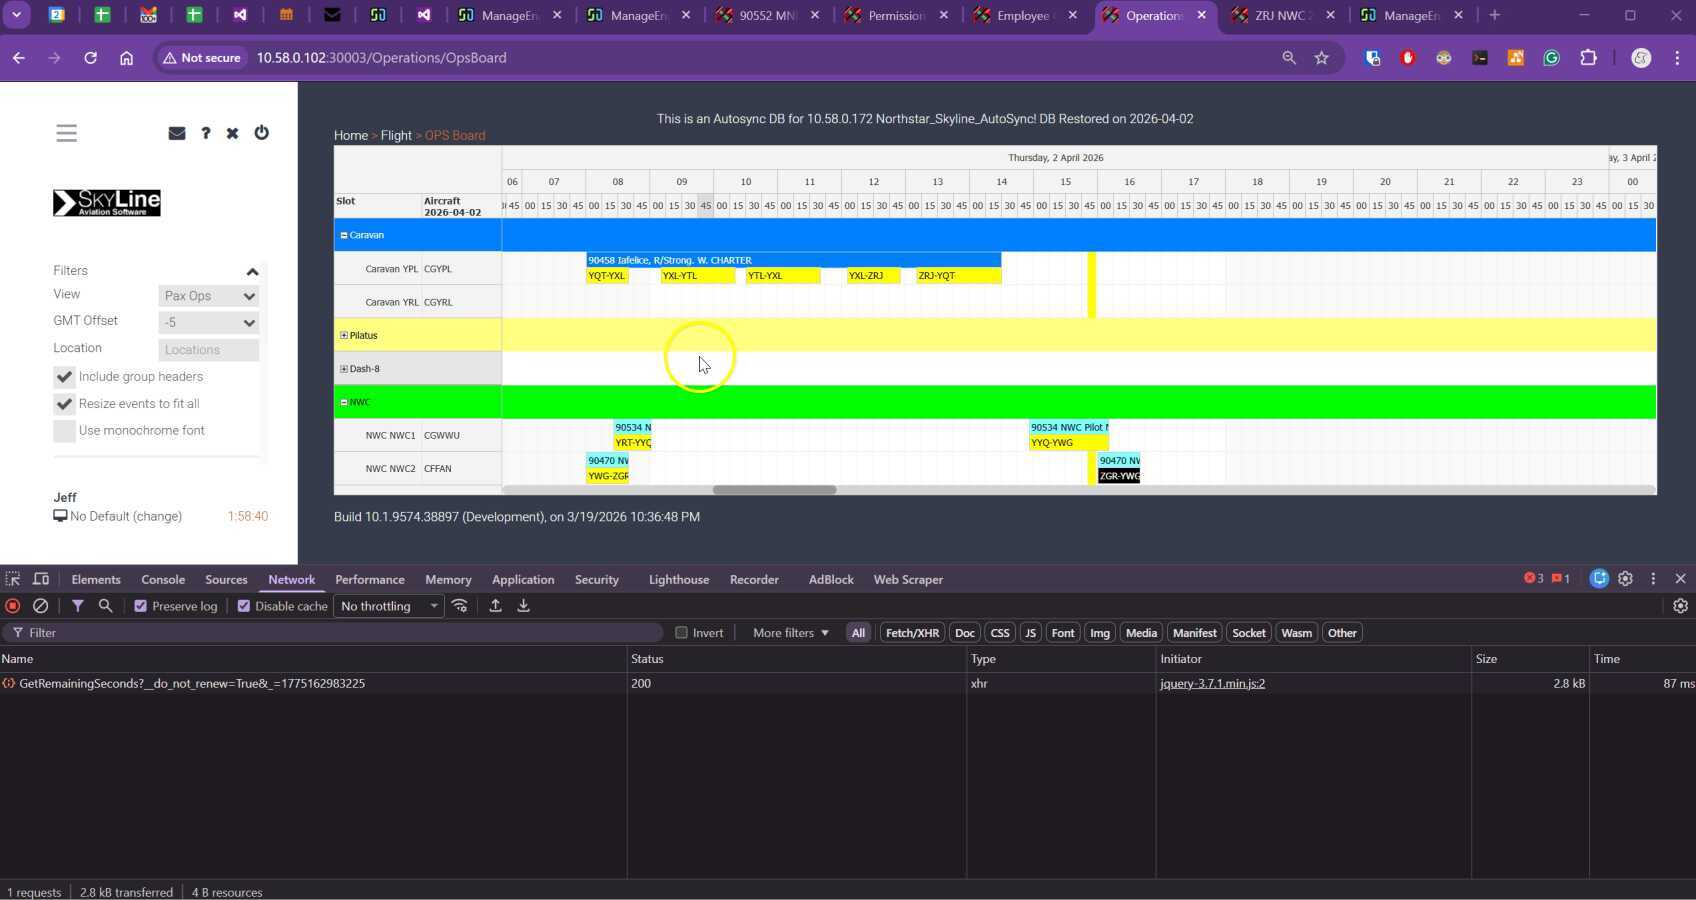
Task: Click the envelope mail icon
Action: (x=177, y=133)
